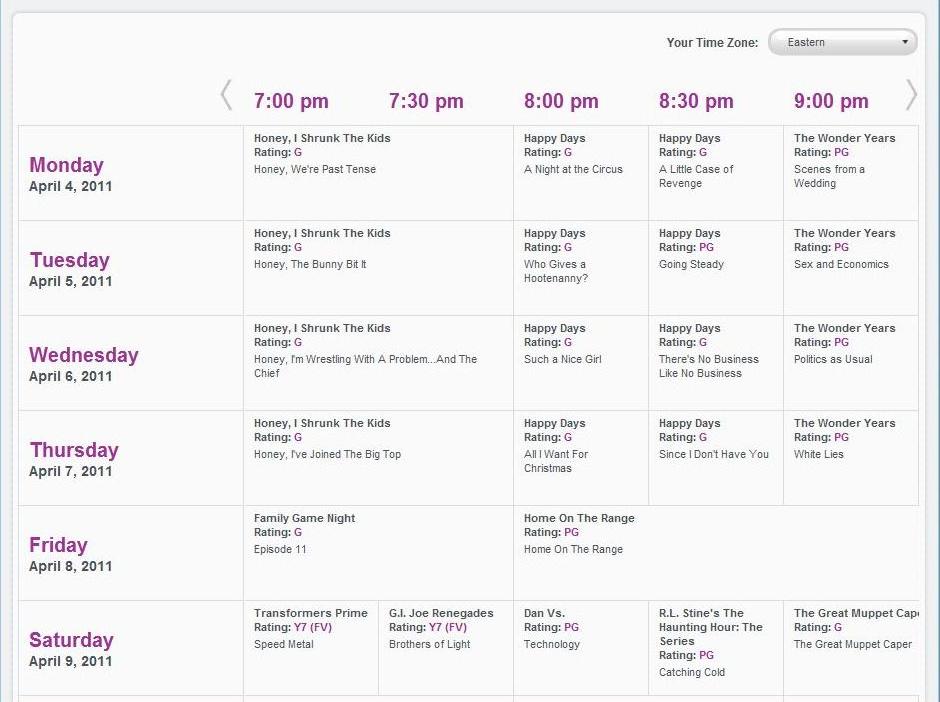The height and width of the screenshot is (702, 940).
Task: Click the Tuesday day label
Action: 70,260
